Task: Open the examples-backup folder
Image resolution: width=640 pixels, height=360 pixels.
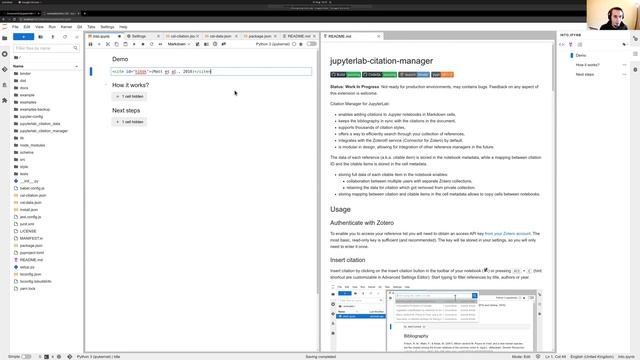Action: pyautogui.click(x=35, y=109)
